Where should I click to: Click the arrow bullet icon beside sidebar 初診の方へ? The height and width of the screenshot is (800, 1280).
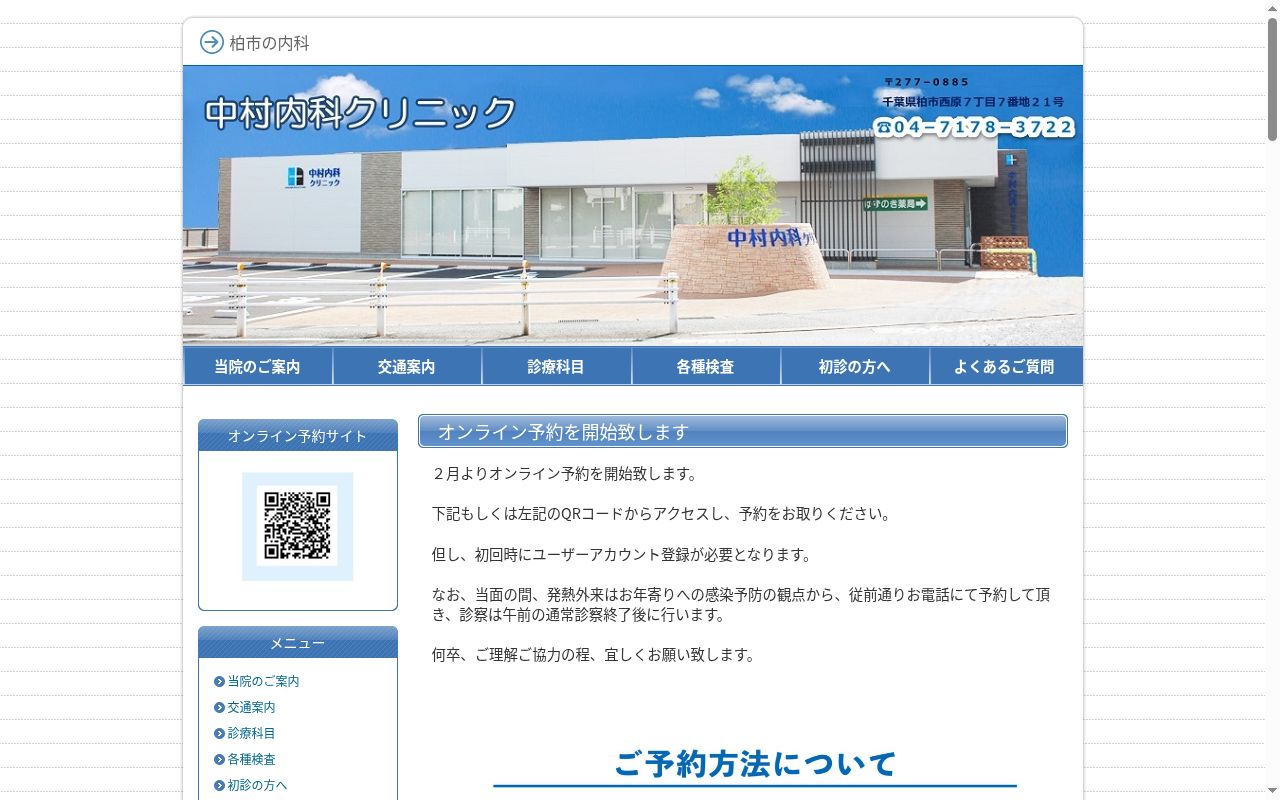(x=219, y=785)
